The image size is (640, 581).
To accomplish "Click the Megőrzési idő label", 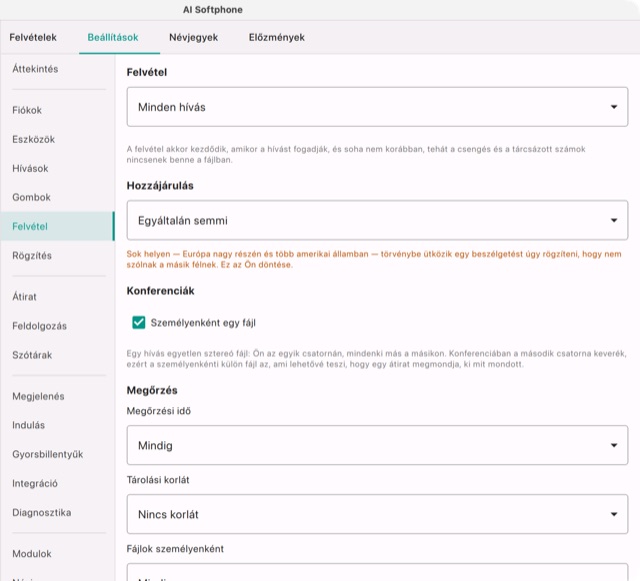I will [159, 411].
